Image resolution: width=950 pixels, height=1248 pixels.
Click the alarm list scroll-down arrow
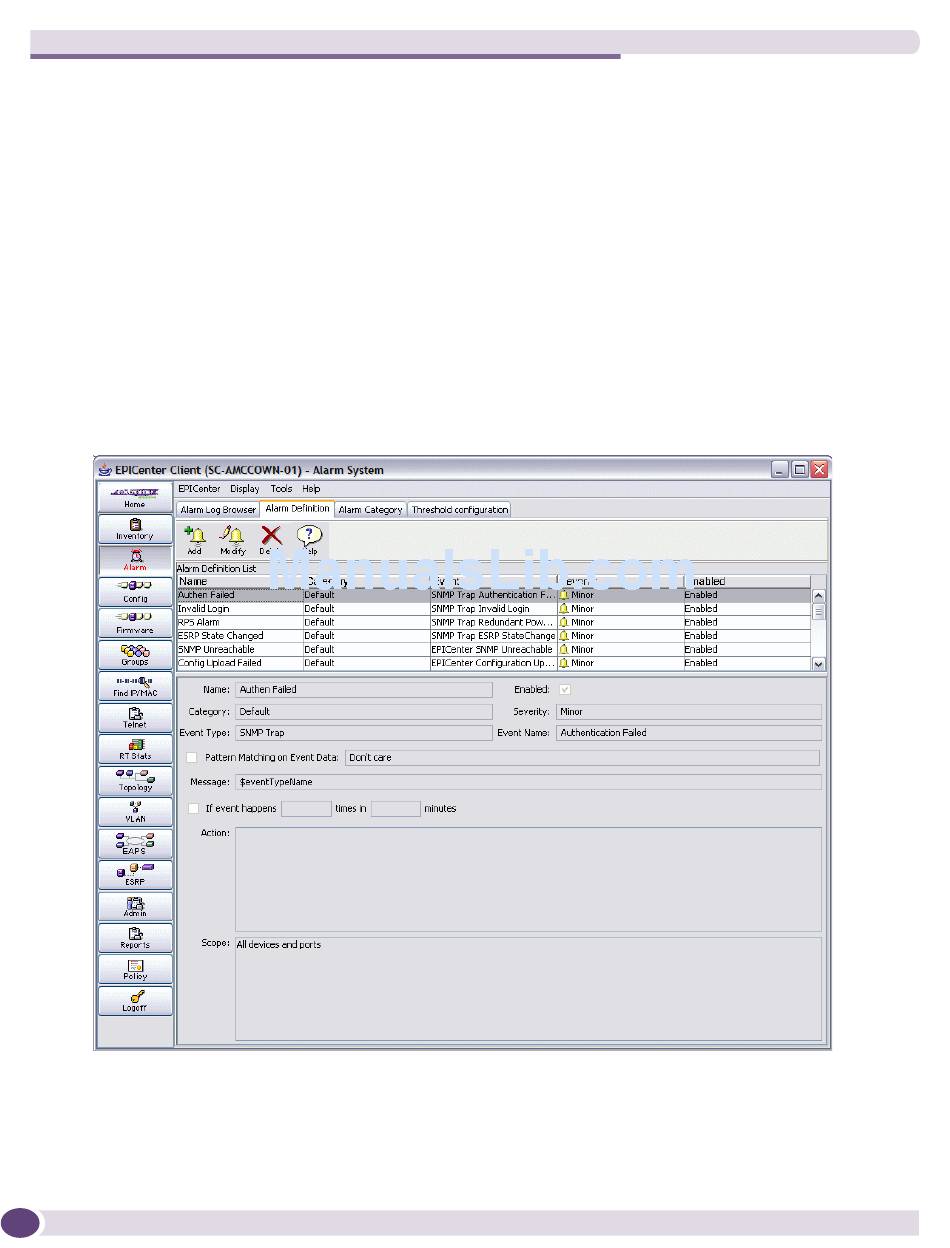tap(818, 663)
